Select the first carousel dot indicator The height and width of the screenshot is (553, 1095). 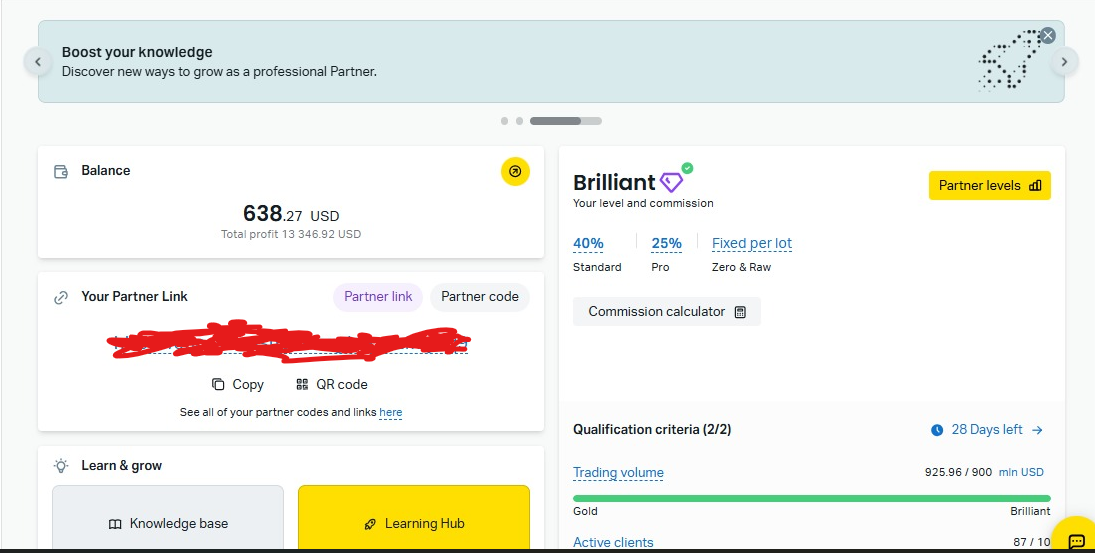tap(505, 121)
